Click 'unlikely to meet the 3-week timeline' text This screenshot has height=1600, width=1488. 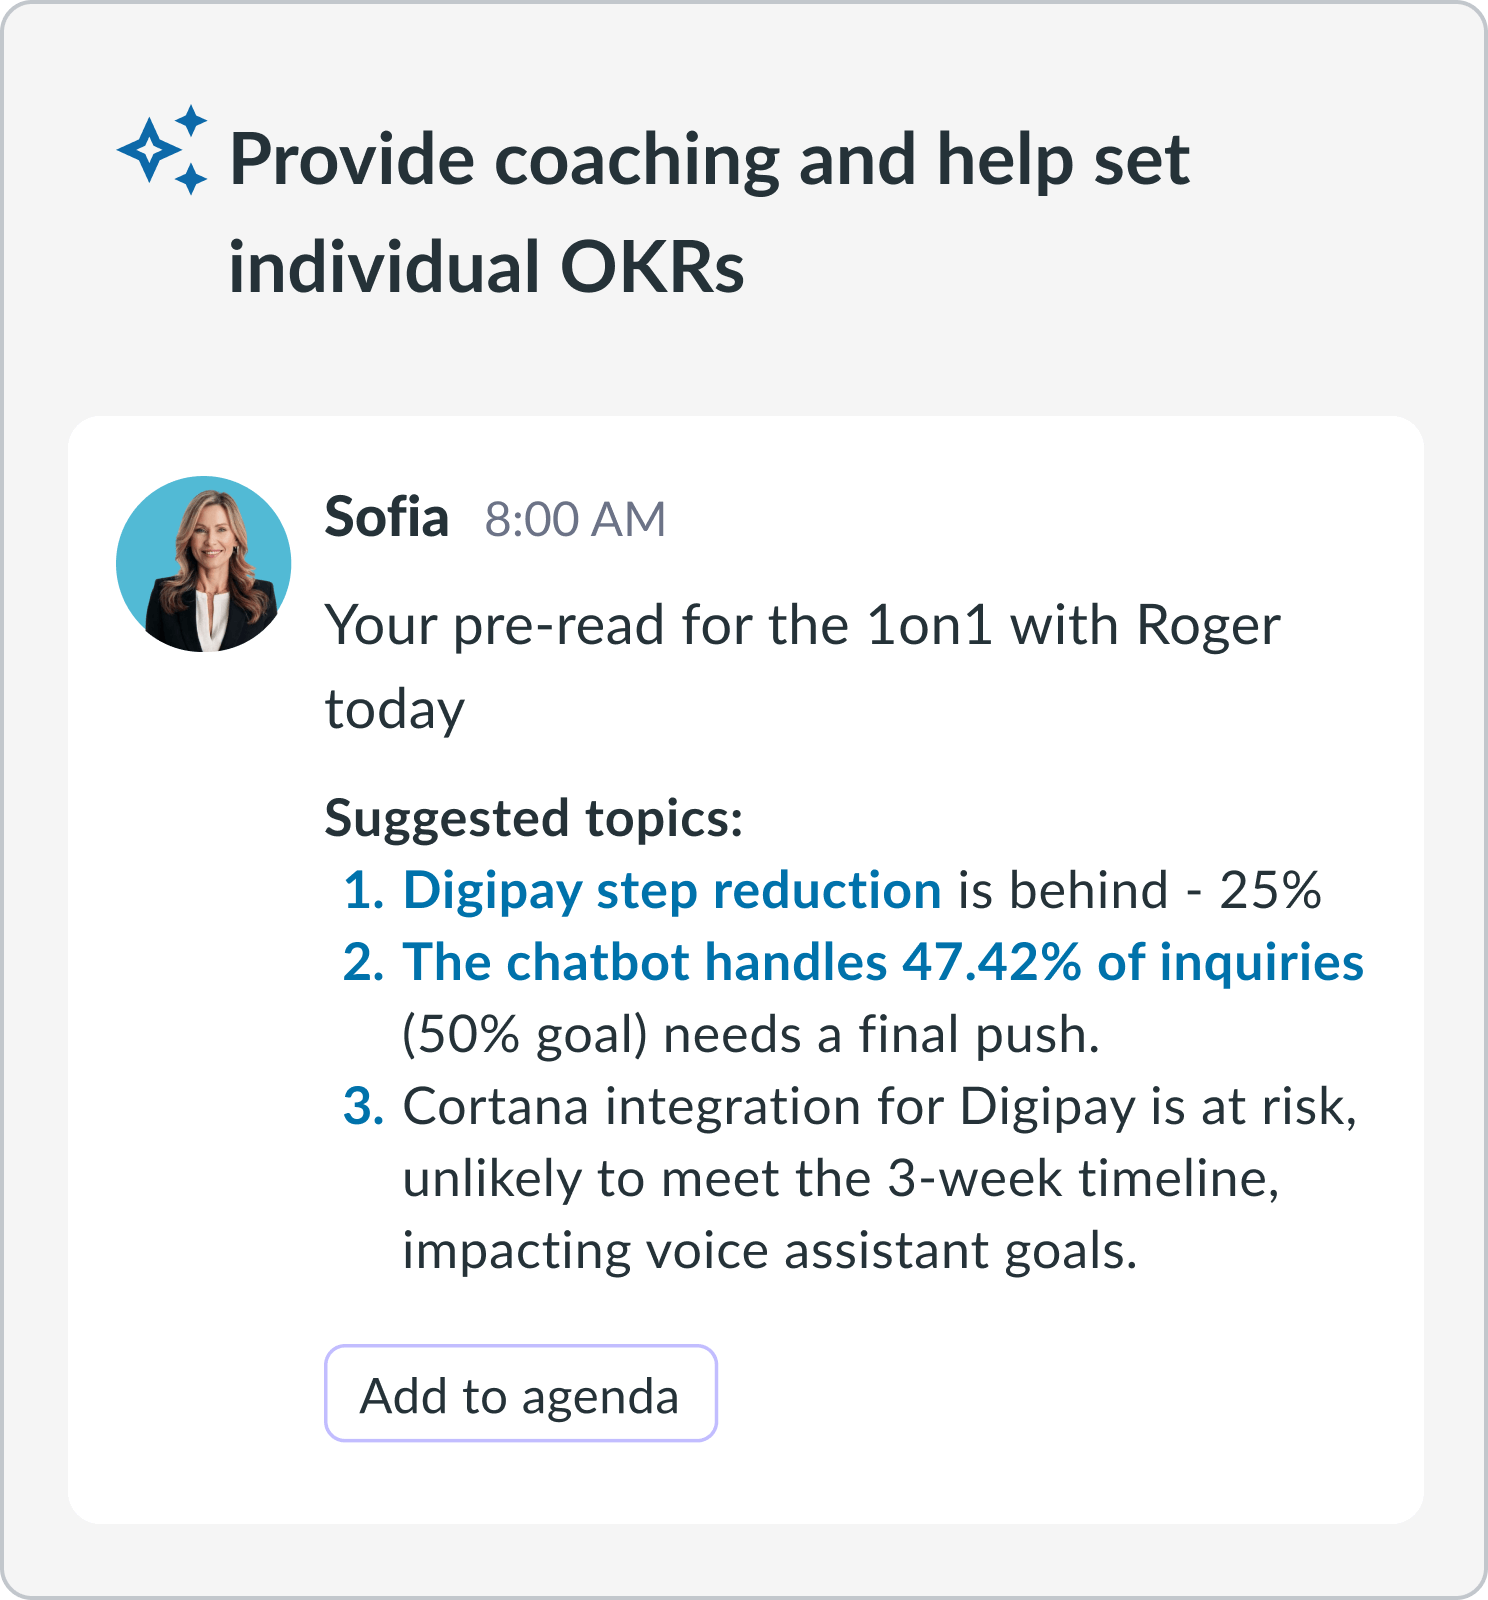click(x=841, y=1178)
